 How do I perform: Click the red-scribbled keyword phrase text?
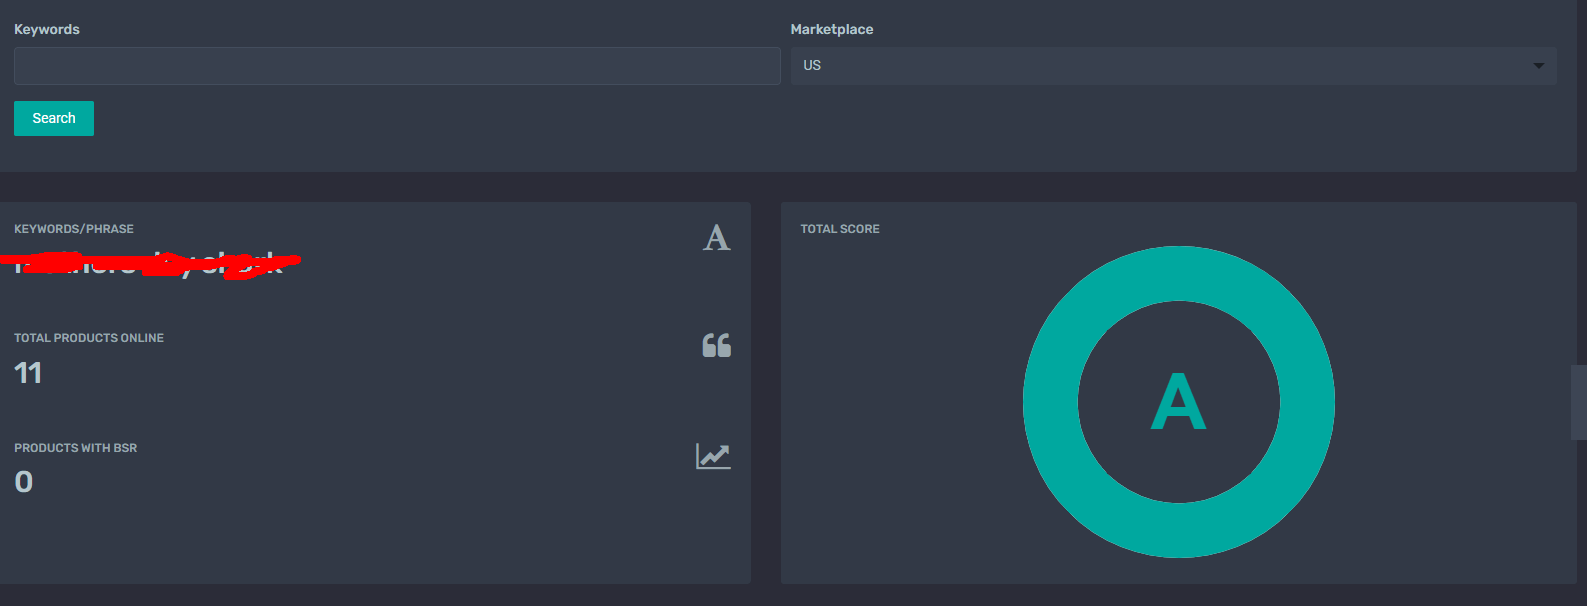tap(150, 264)
